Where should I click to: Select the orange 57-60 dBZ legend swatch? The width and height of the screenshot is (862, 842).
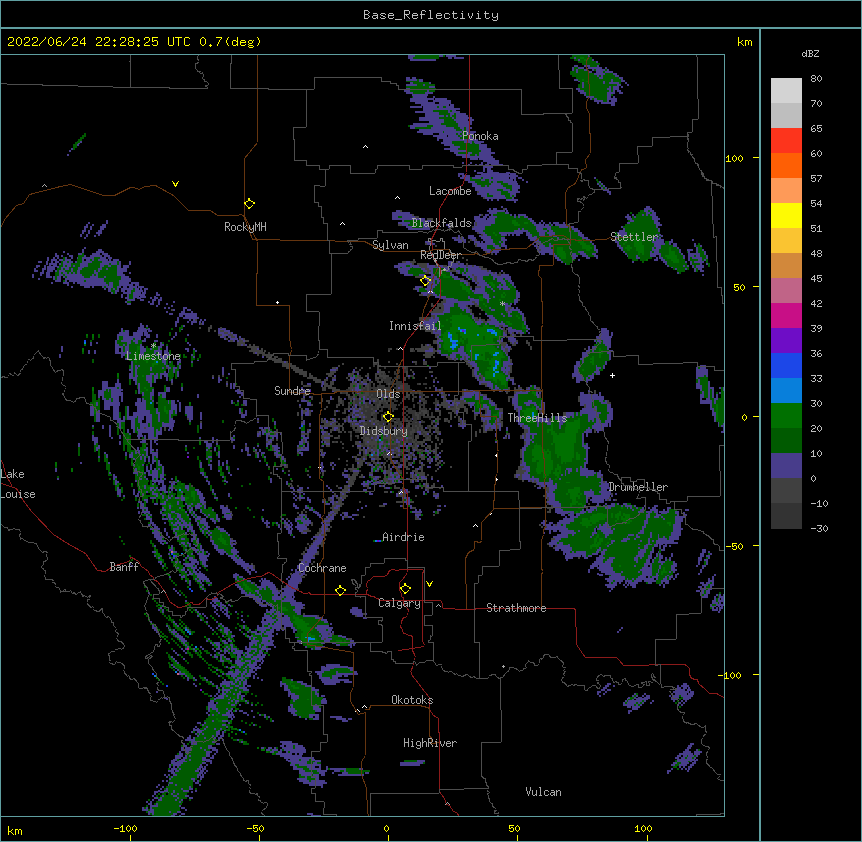tap(786, 165)
